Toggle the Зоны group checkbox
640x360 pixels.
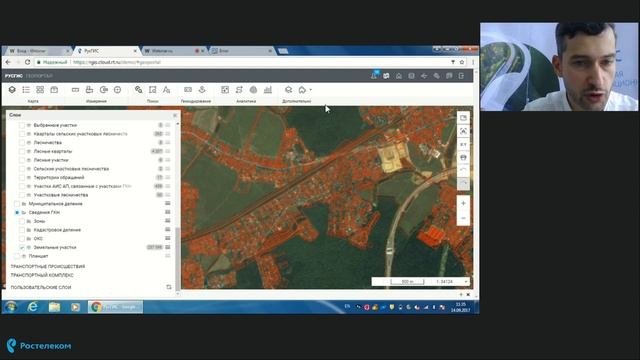22,221
